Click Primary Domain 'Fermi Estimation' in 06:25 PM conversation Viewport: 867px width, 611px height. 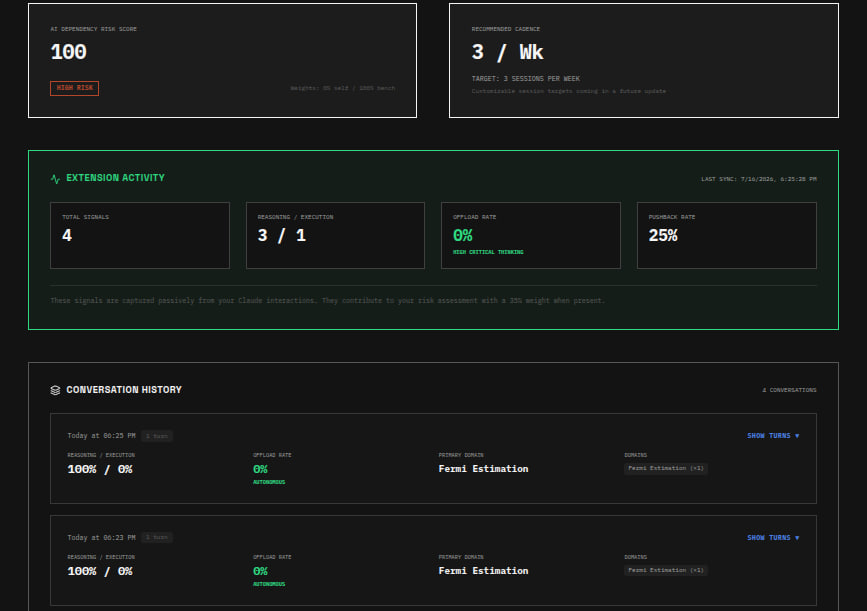coord(483,469)
